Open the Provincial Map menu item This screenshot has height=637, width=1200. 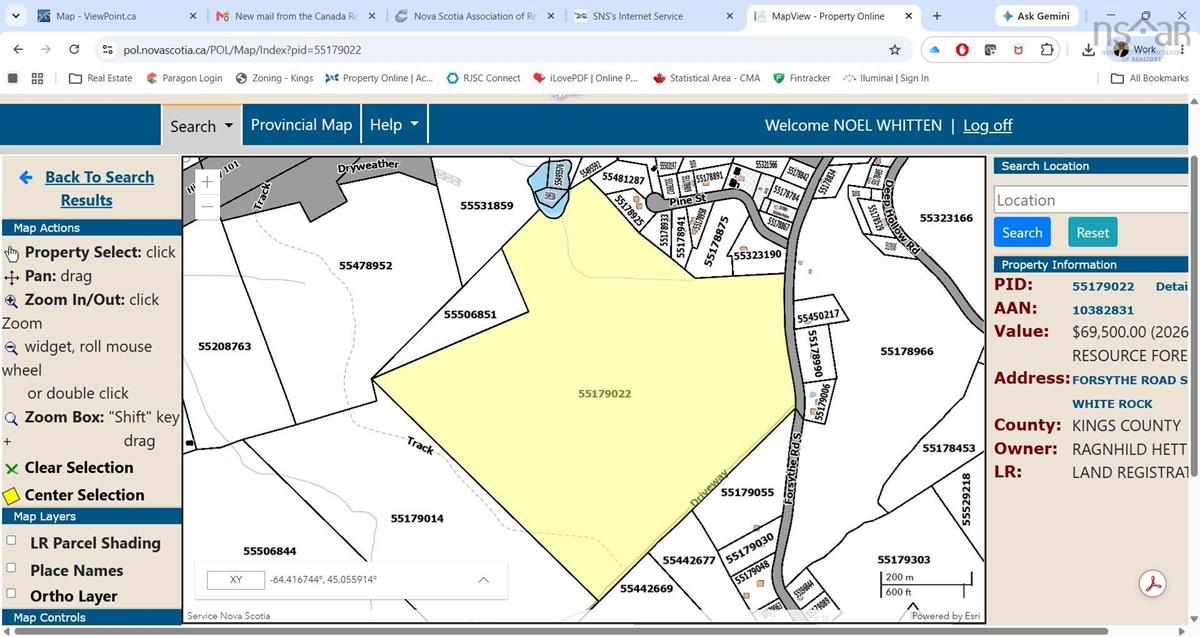301,125
